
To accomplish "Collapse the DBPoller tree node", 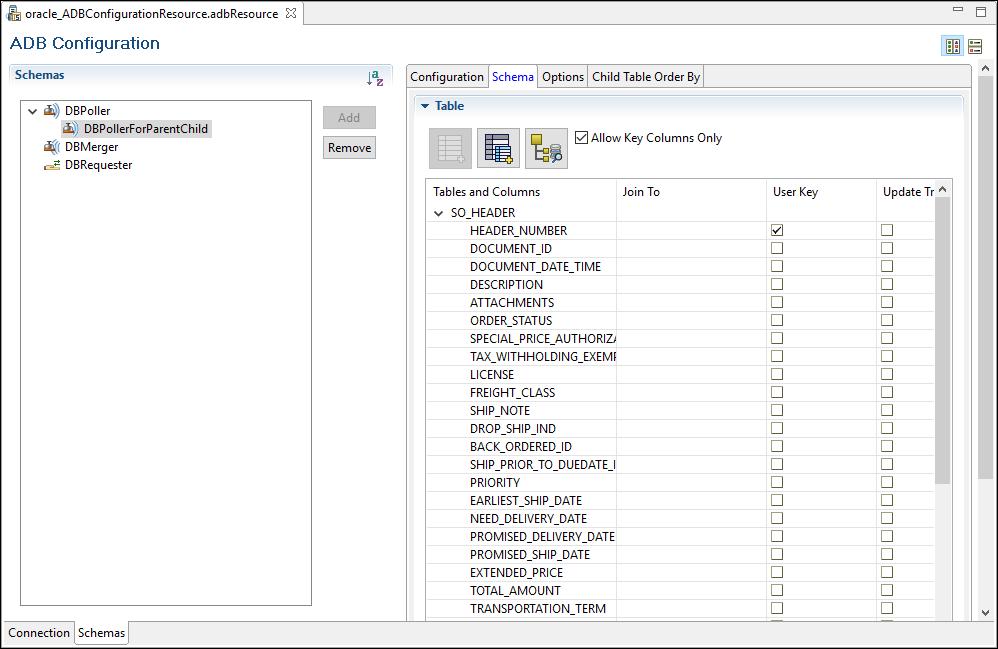I will pyautogui.click(x=32, y=111).
